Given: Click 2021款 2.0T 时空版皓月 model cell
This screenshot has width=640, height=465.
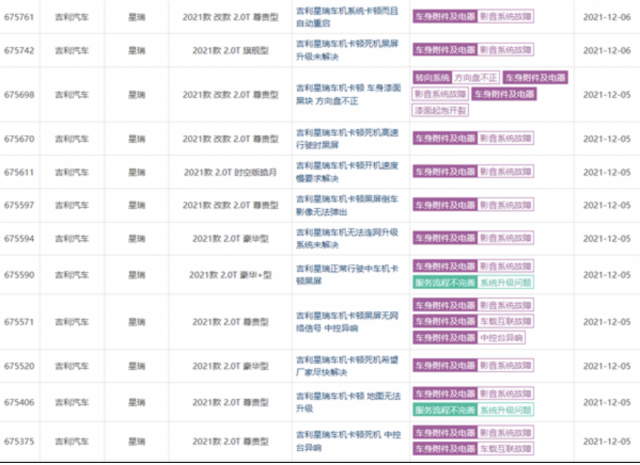Looking at the screenshot, I should pos(230,172).
